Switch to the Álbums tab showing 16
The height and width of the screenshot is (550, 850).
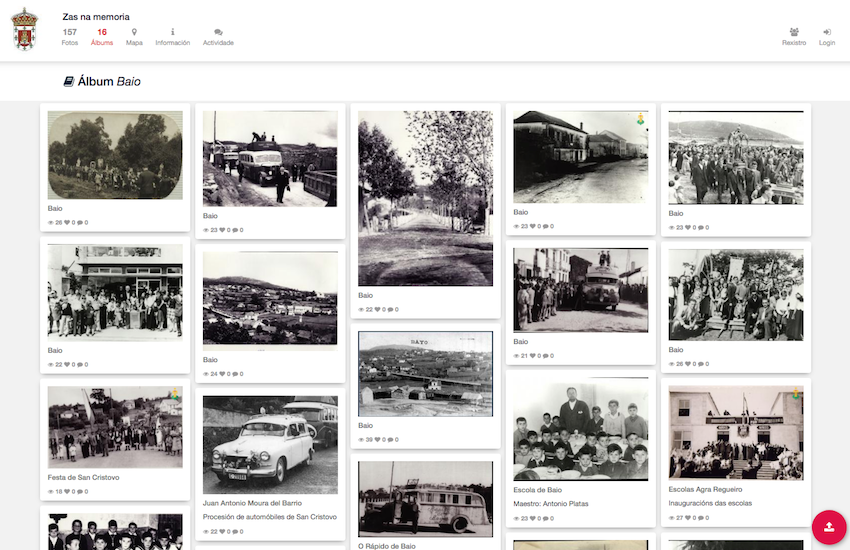tap(102, 37)
